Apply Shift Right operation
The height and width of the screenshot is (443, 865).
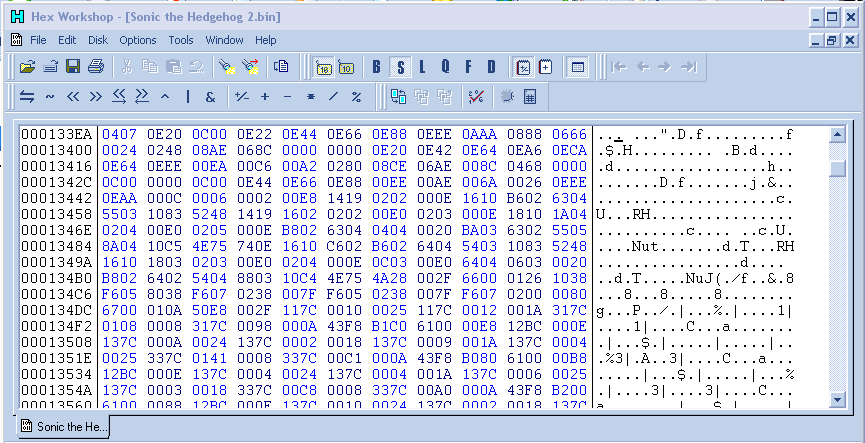(96, 97)
